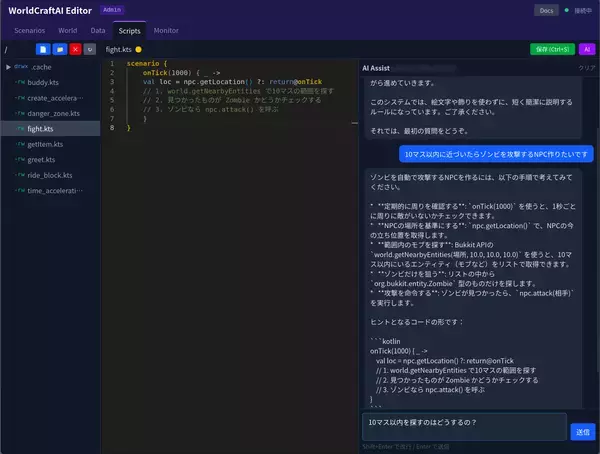Viewport: 600px width, 454px height.
Task: Click the new file icon
Action: coord(43,49)
